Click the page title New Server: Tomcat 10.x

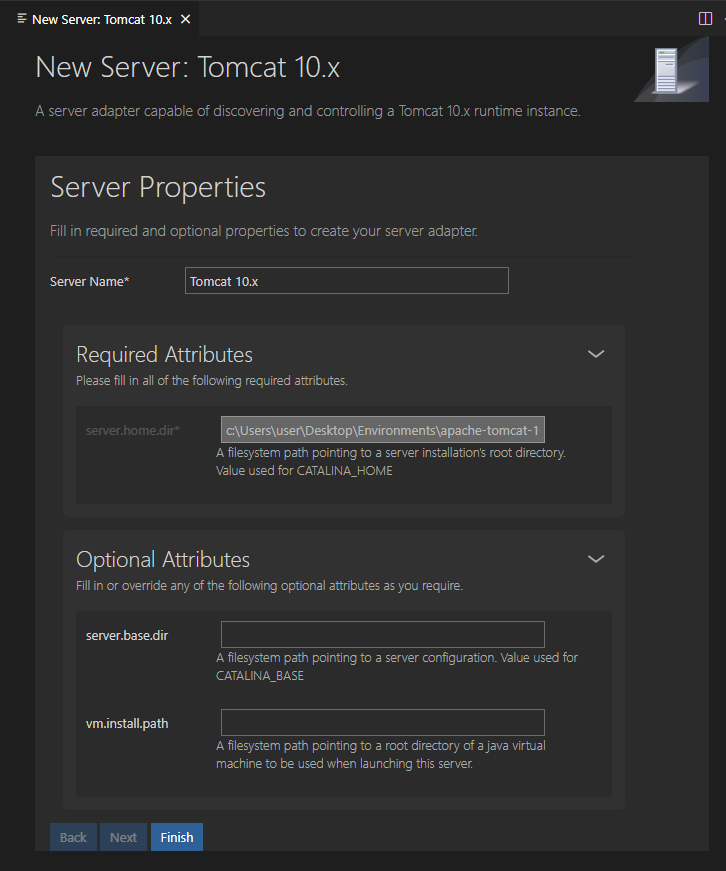click(x=188, y=67)
